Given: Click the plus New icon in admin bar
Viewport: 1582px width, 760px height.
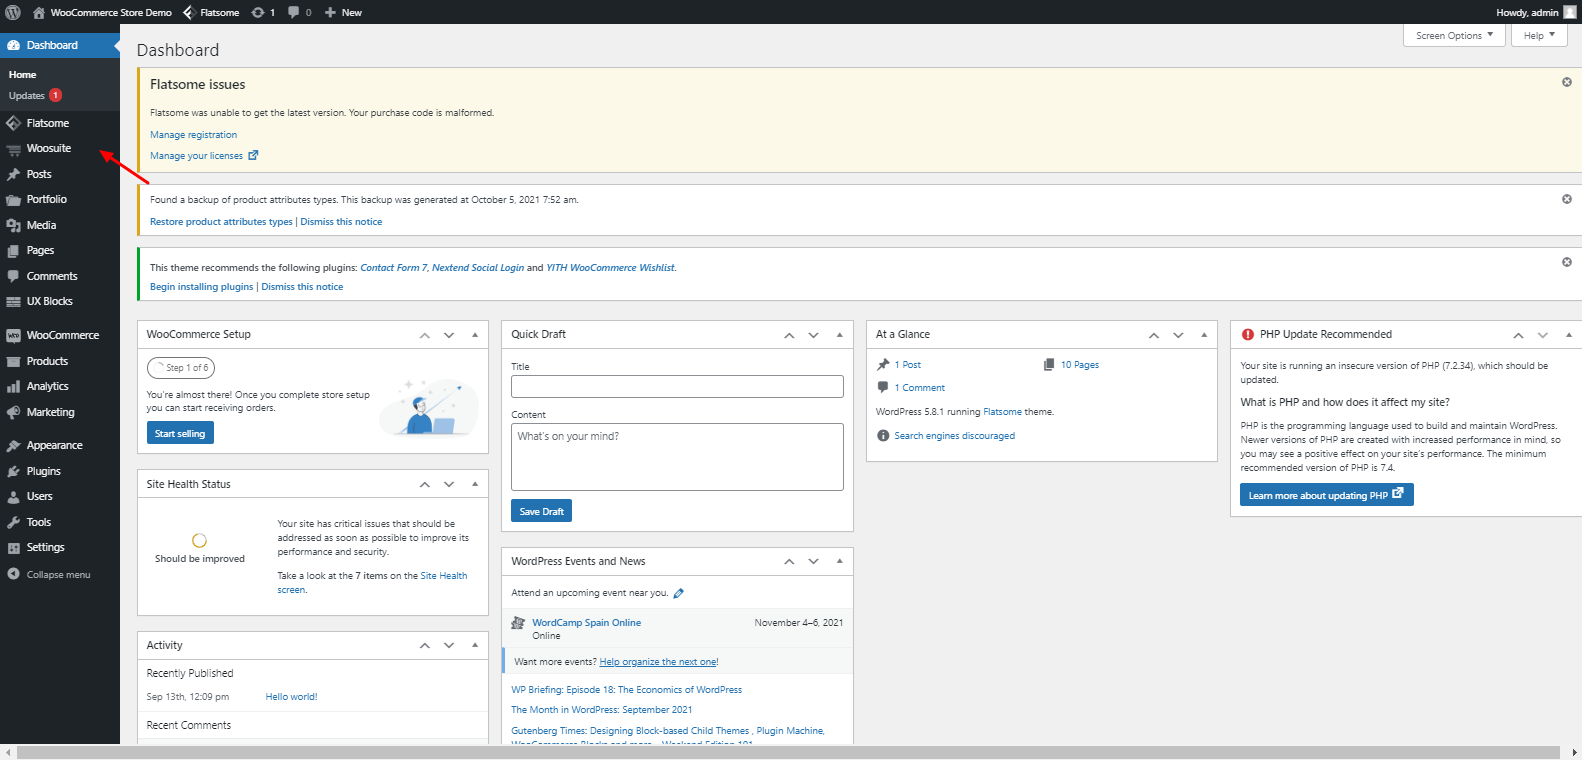Looking at the screenshot, I should (x=330, y=12).
